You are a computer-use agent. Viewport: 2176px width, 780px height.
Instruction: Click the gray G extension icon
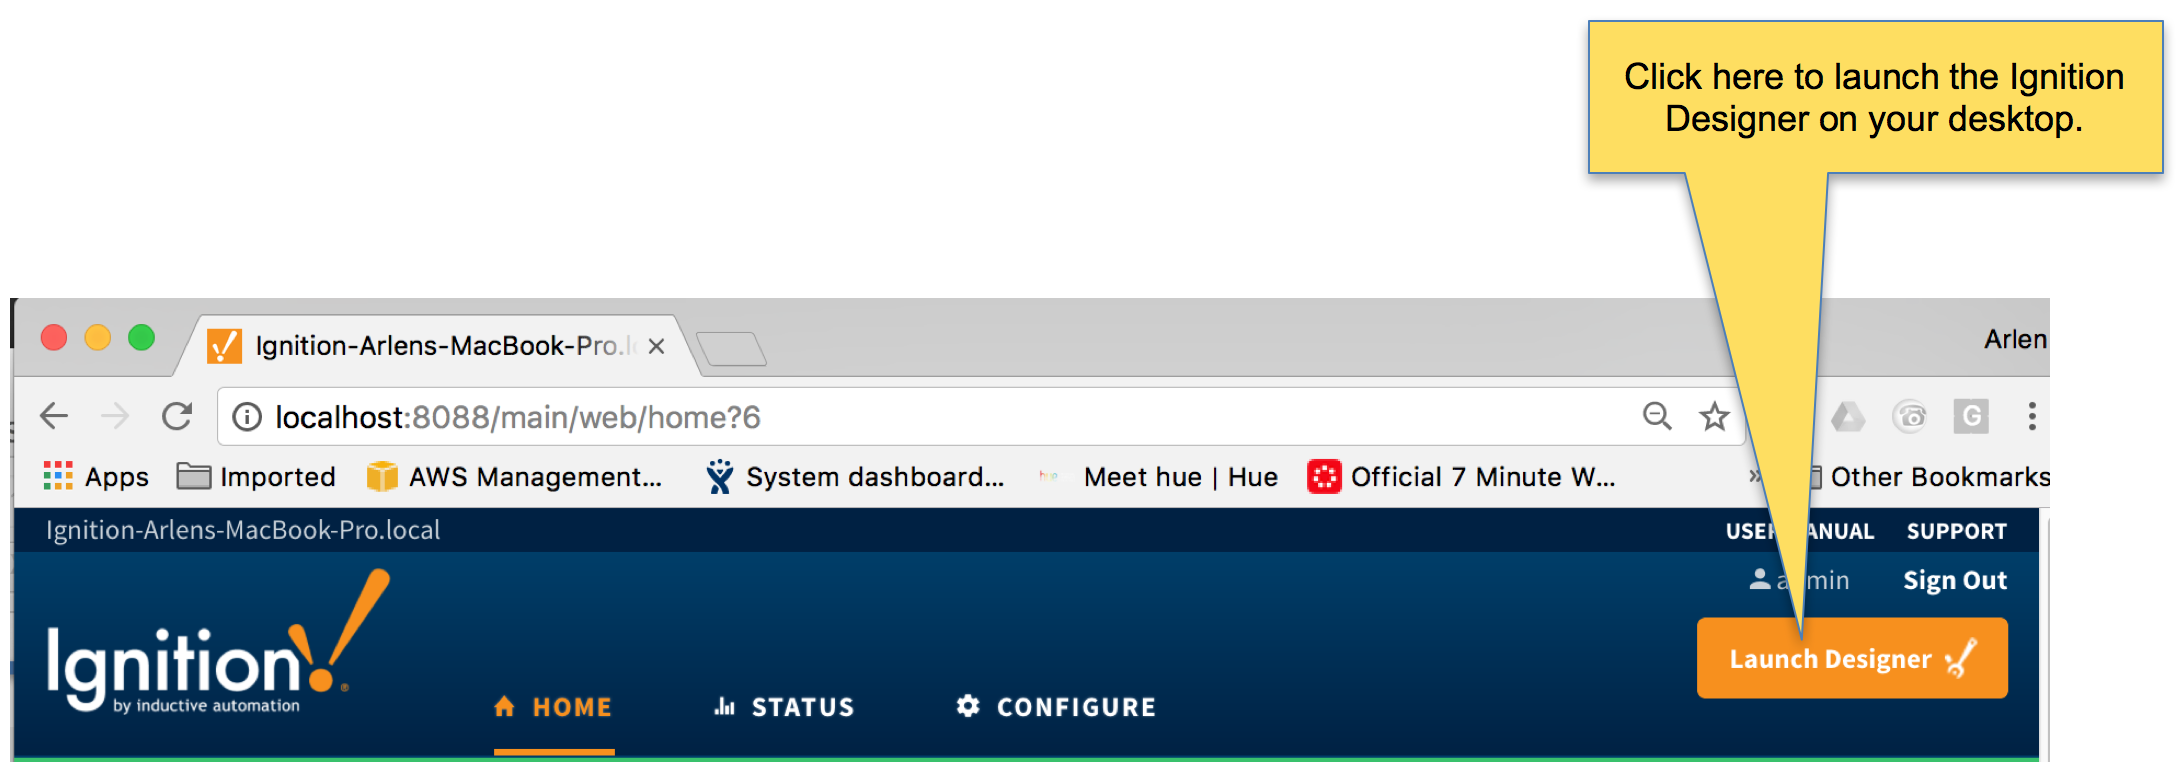1971,416
